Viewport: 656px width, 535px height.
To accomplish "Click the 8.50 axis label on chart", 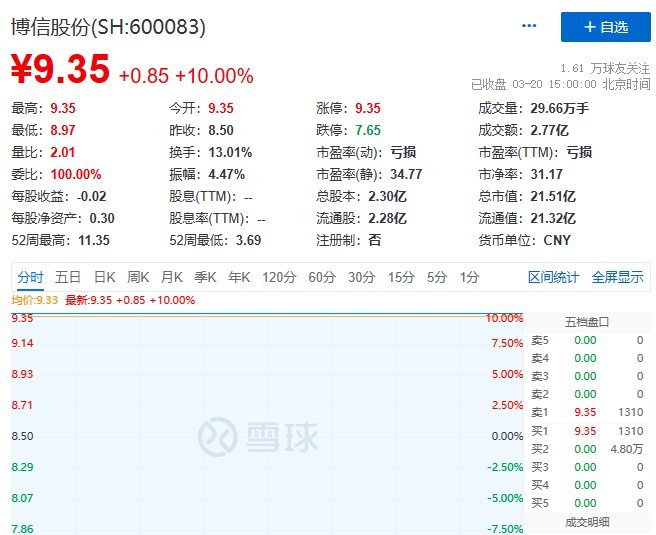I will pos(22,436).
